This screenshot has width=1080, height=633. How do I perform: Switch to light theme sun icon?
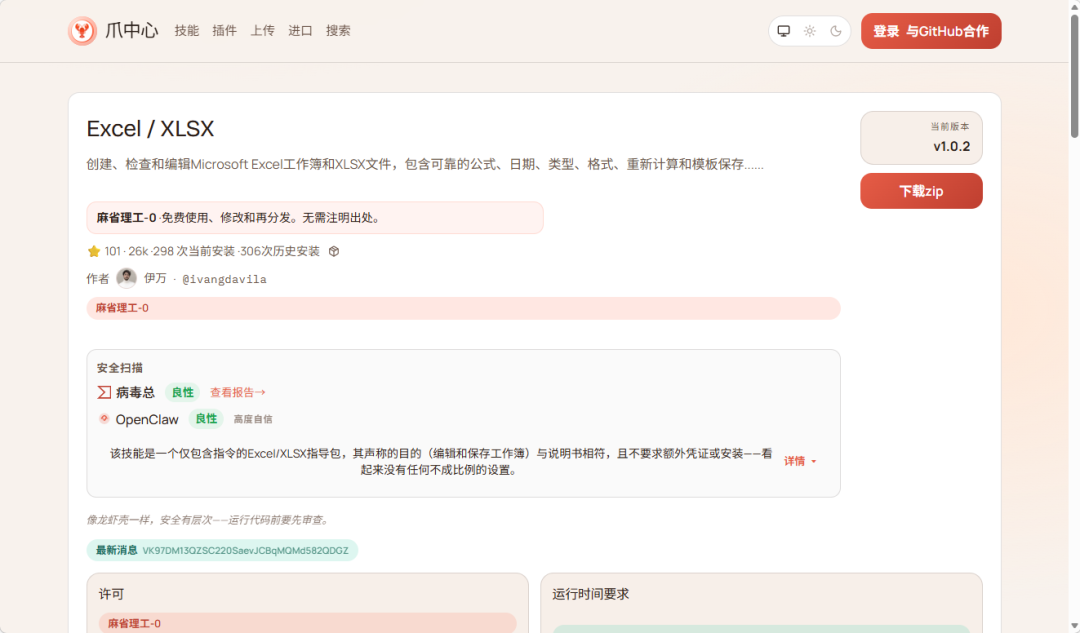pyautogui.click(x=810, y=31)
